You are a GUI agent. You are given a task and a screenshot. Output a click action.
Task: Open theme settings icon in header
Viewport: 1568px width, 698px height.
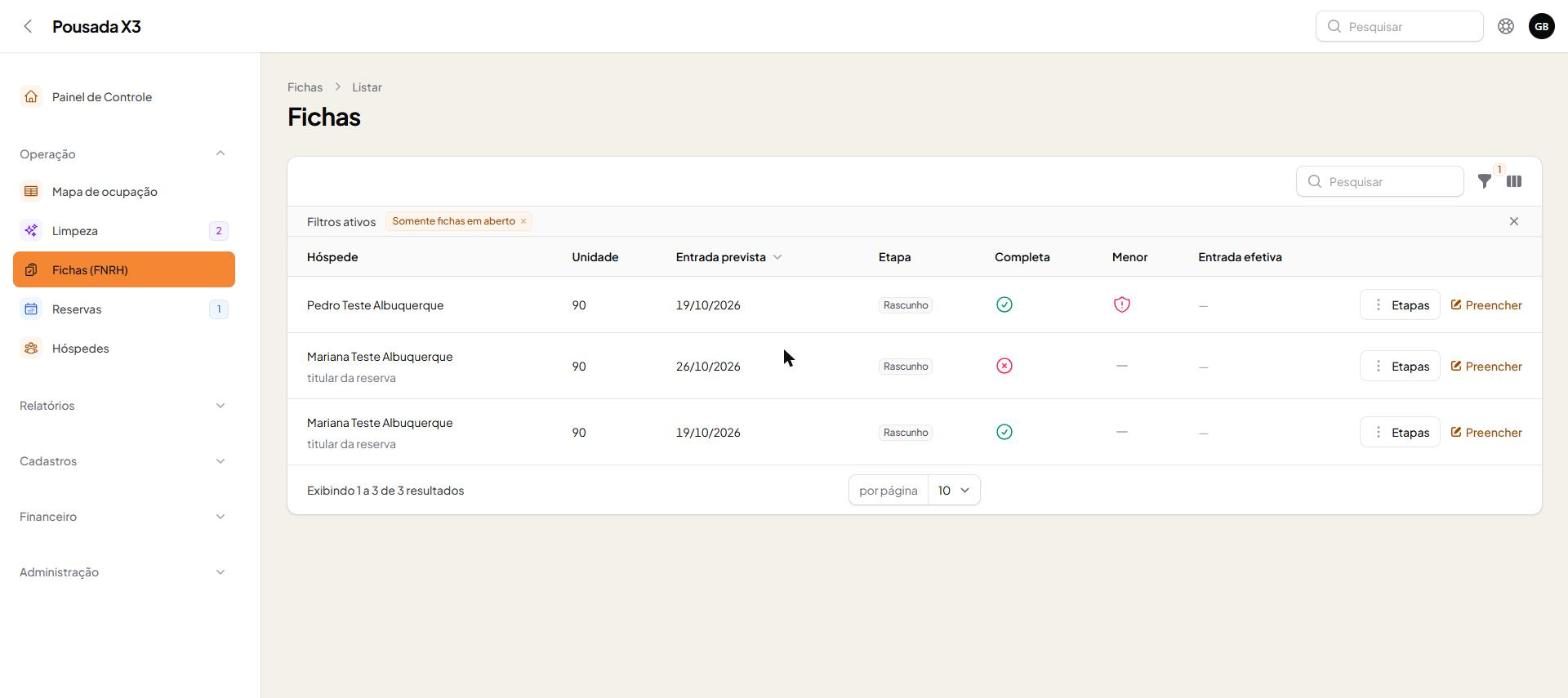[x=1505, y=27]
